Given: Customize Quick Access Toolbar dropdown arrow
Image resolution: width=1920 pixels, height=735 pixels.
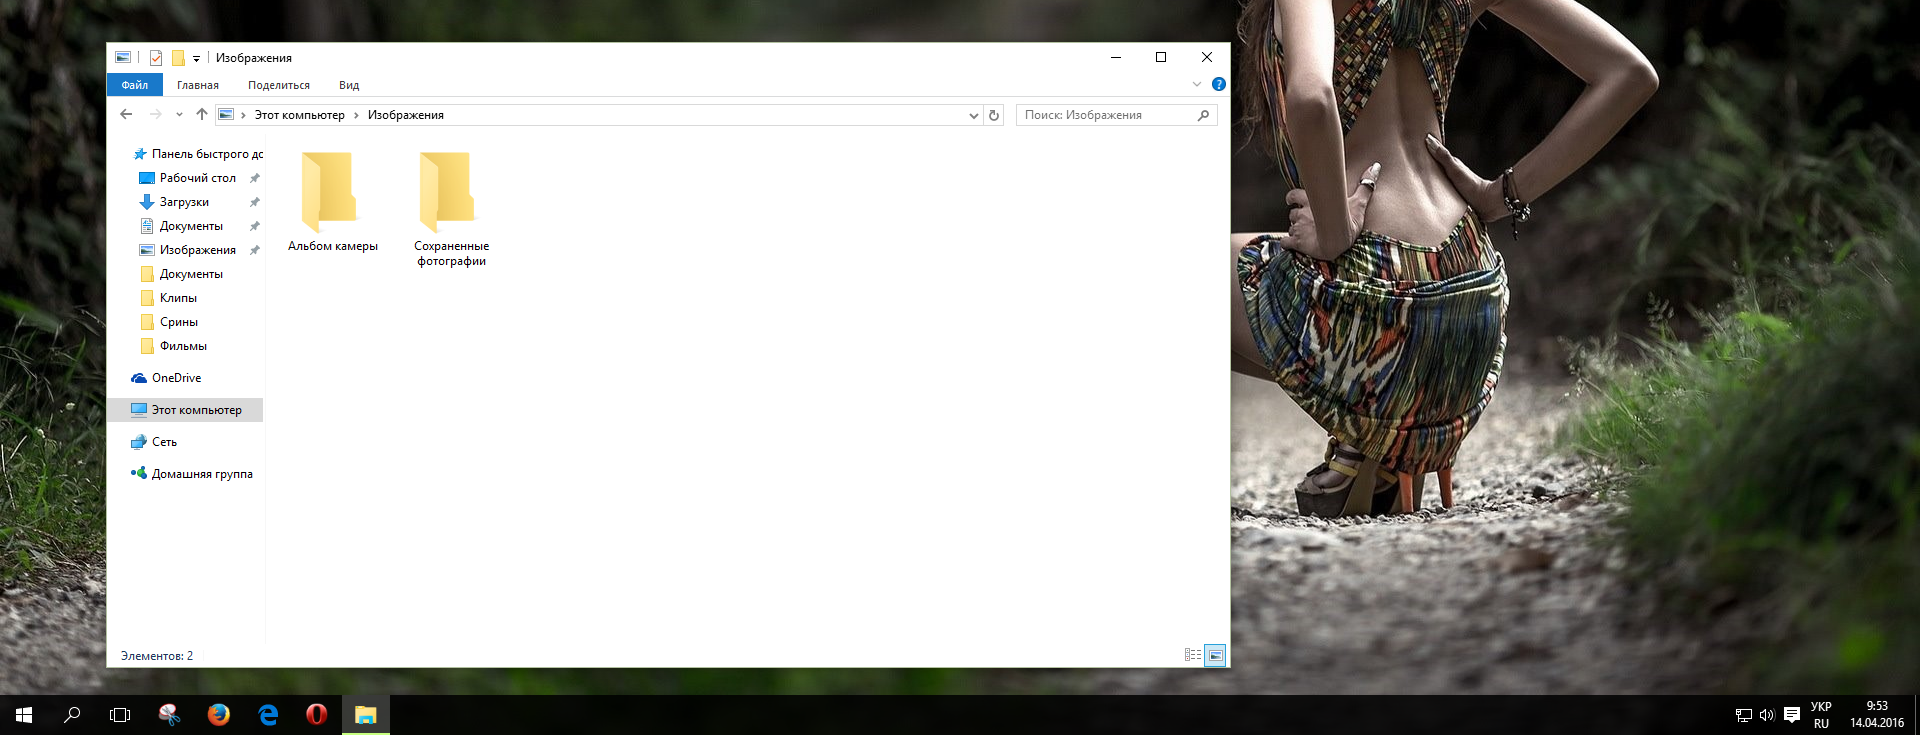Looking at the screenshot, I should click(197, 59).
